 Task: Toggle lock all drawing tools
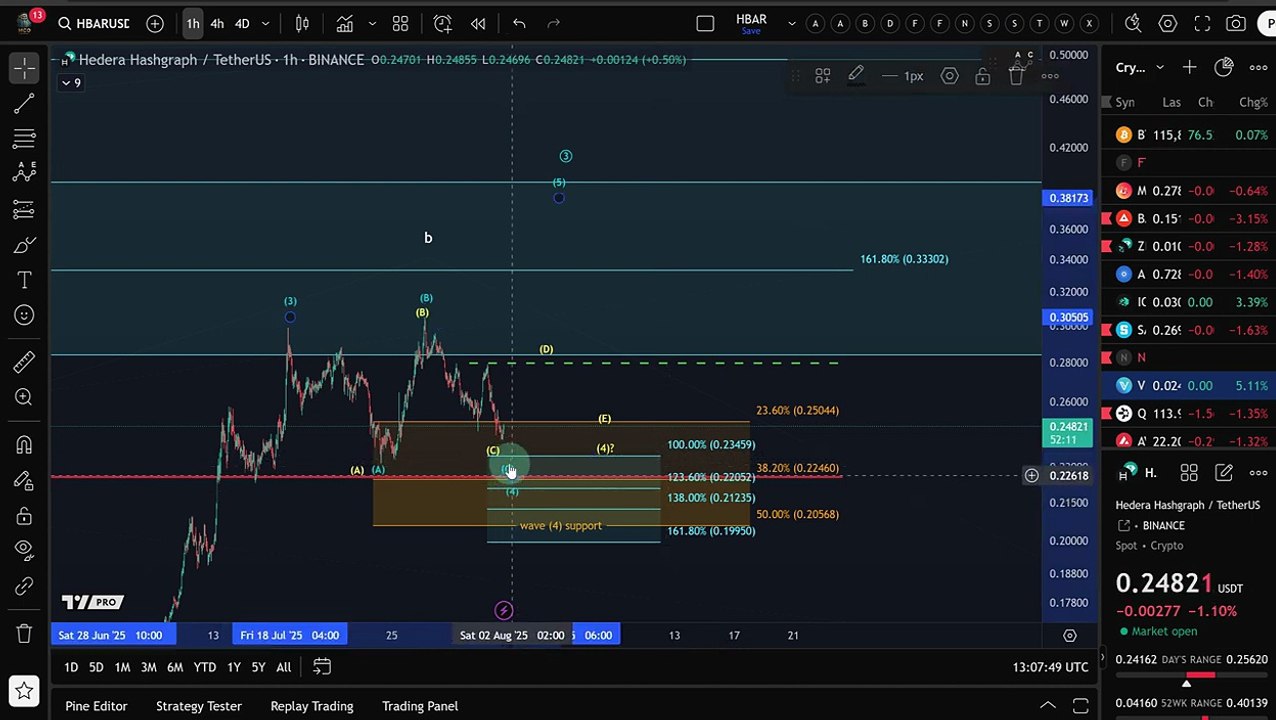pyautogui.click(x=25, y=516)
